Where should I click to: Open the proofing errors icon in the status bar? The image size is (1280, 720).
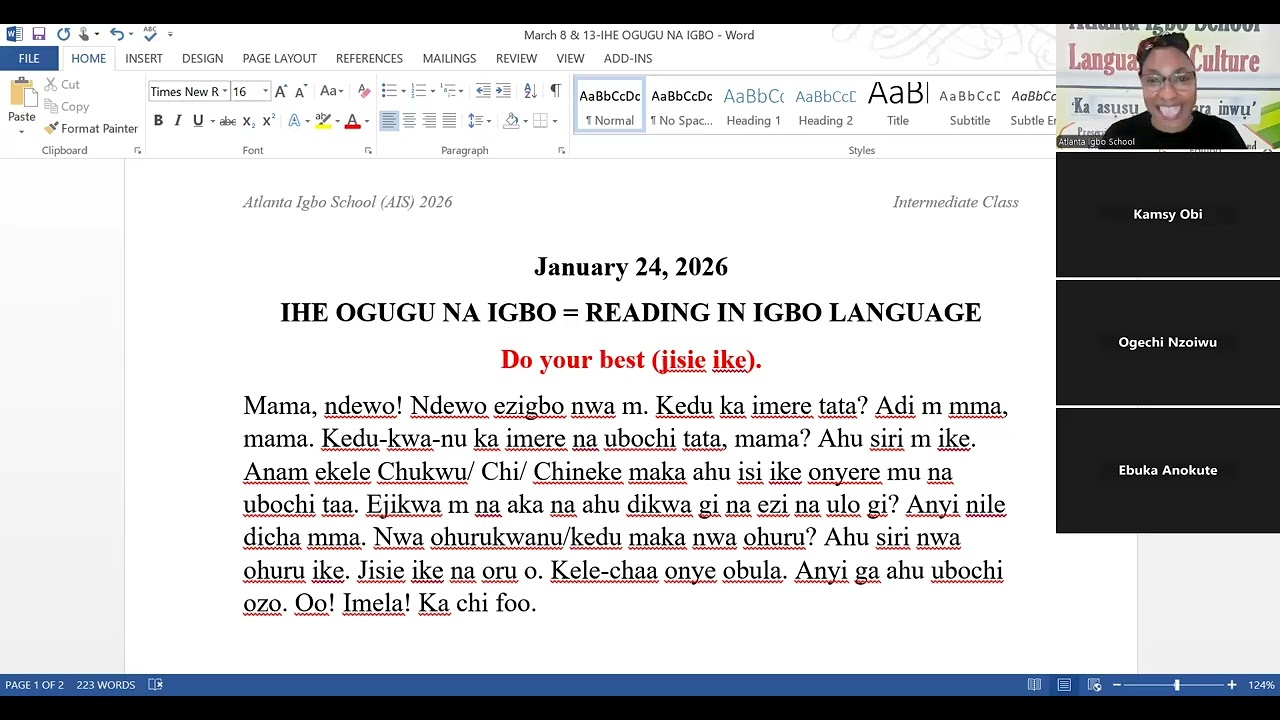pyautogui.click(x=156, y=685)
